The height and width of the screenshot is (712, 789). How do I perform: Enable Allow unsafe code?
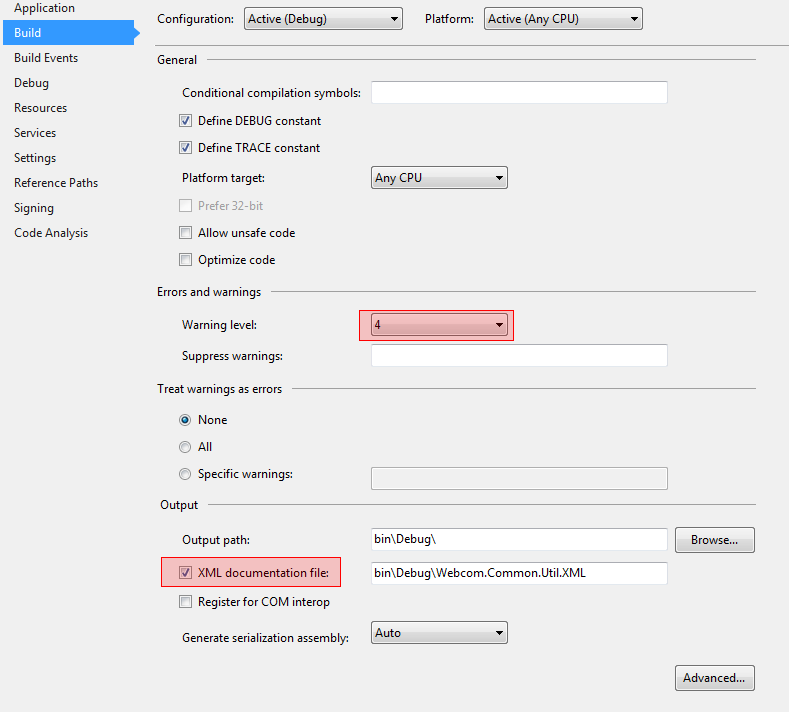185,232
